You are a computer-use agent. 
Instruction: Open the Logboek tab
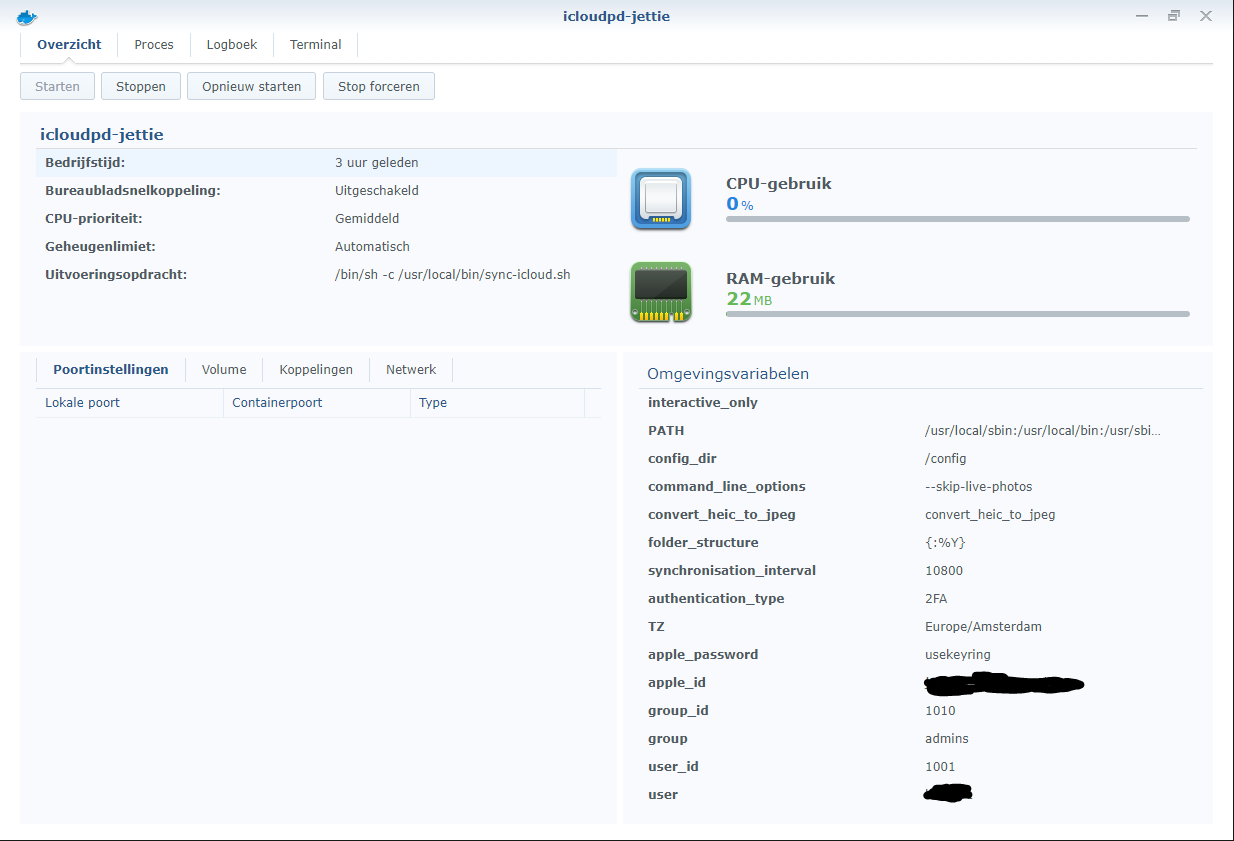coord(231,44)
